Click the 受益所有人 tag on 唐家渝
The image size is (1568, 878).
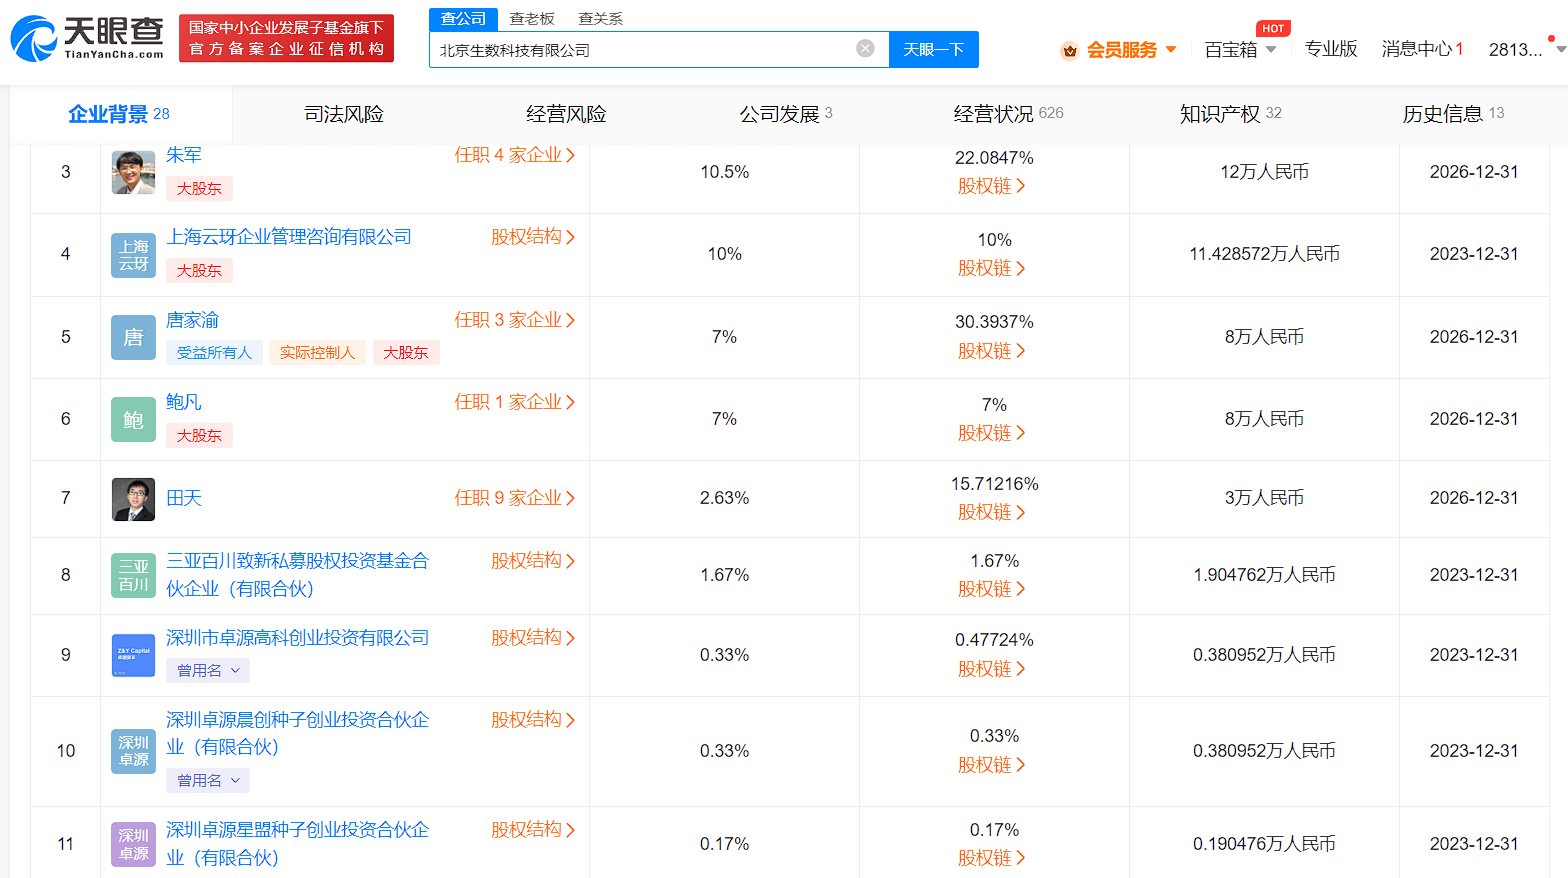[x=214, y=352]
